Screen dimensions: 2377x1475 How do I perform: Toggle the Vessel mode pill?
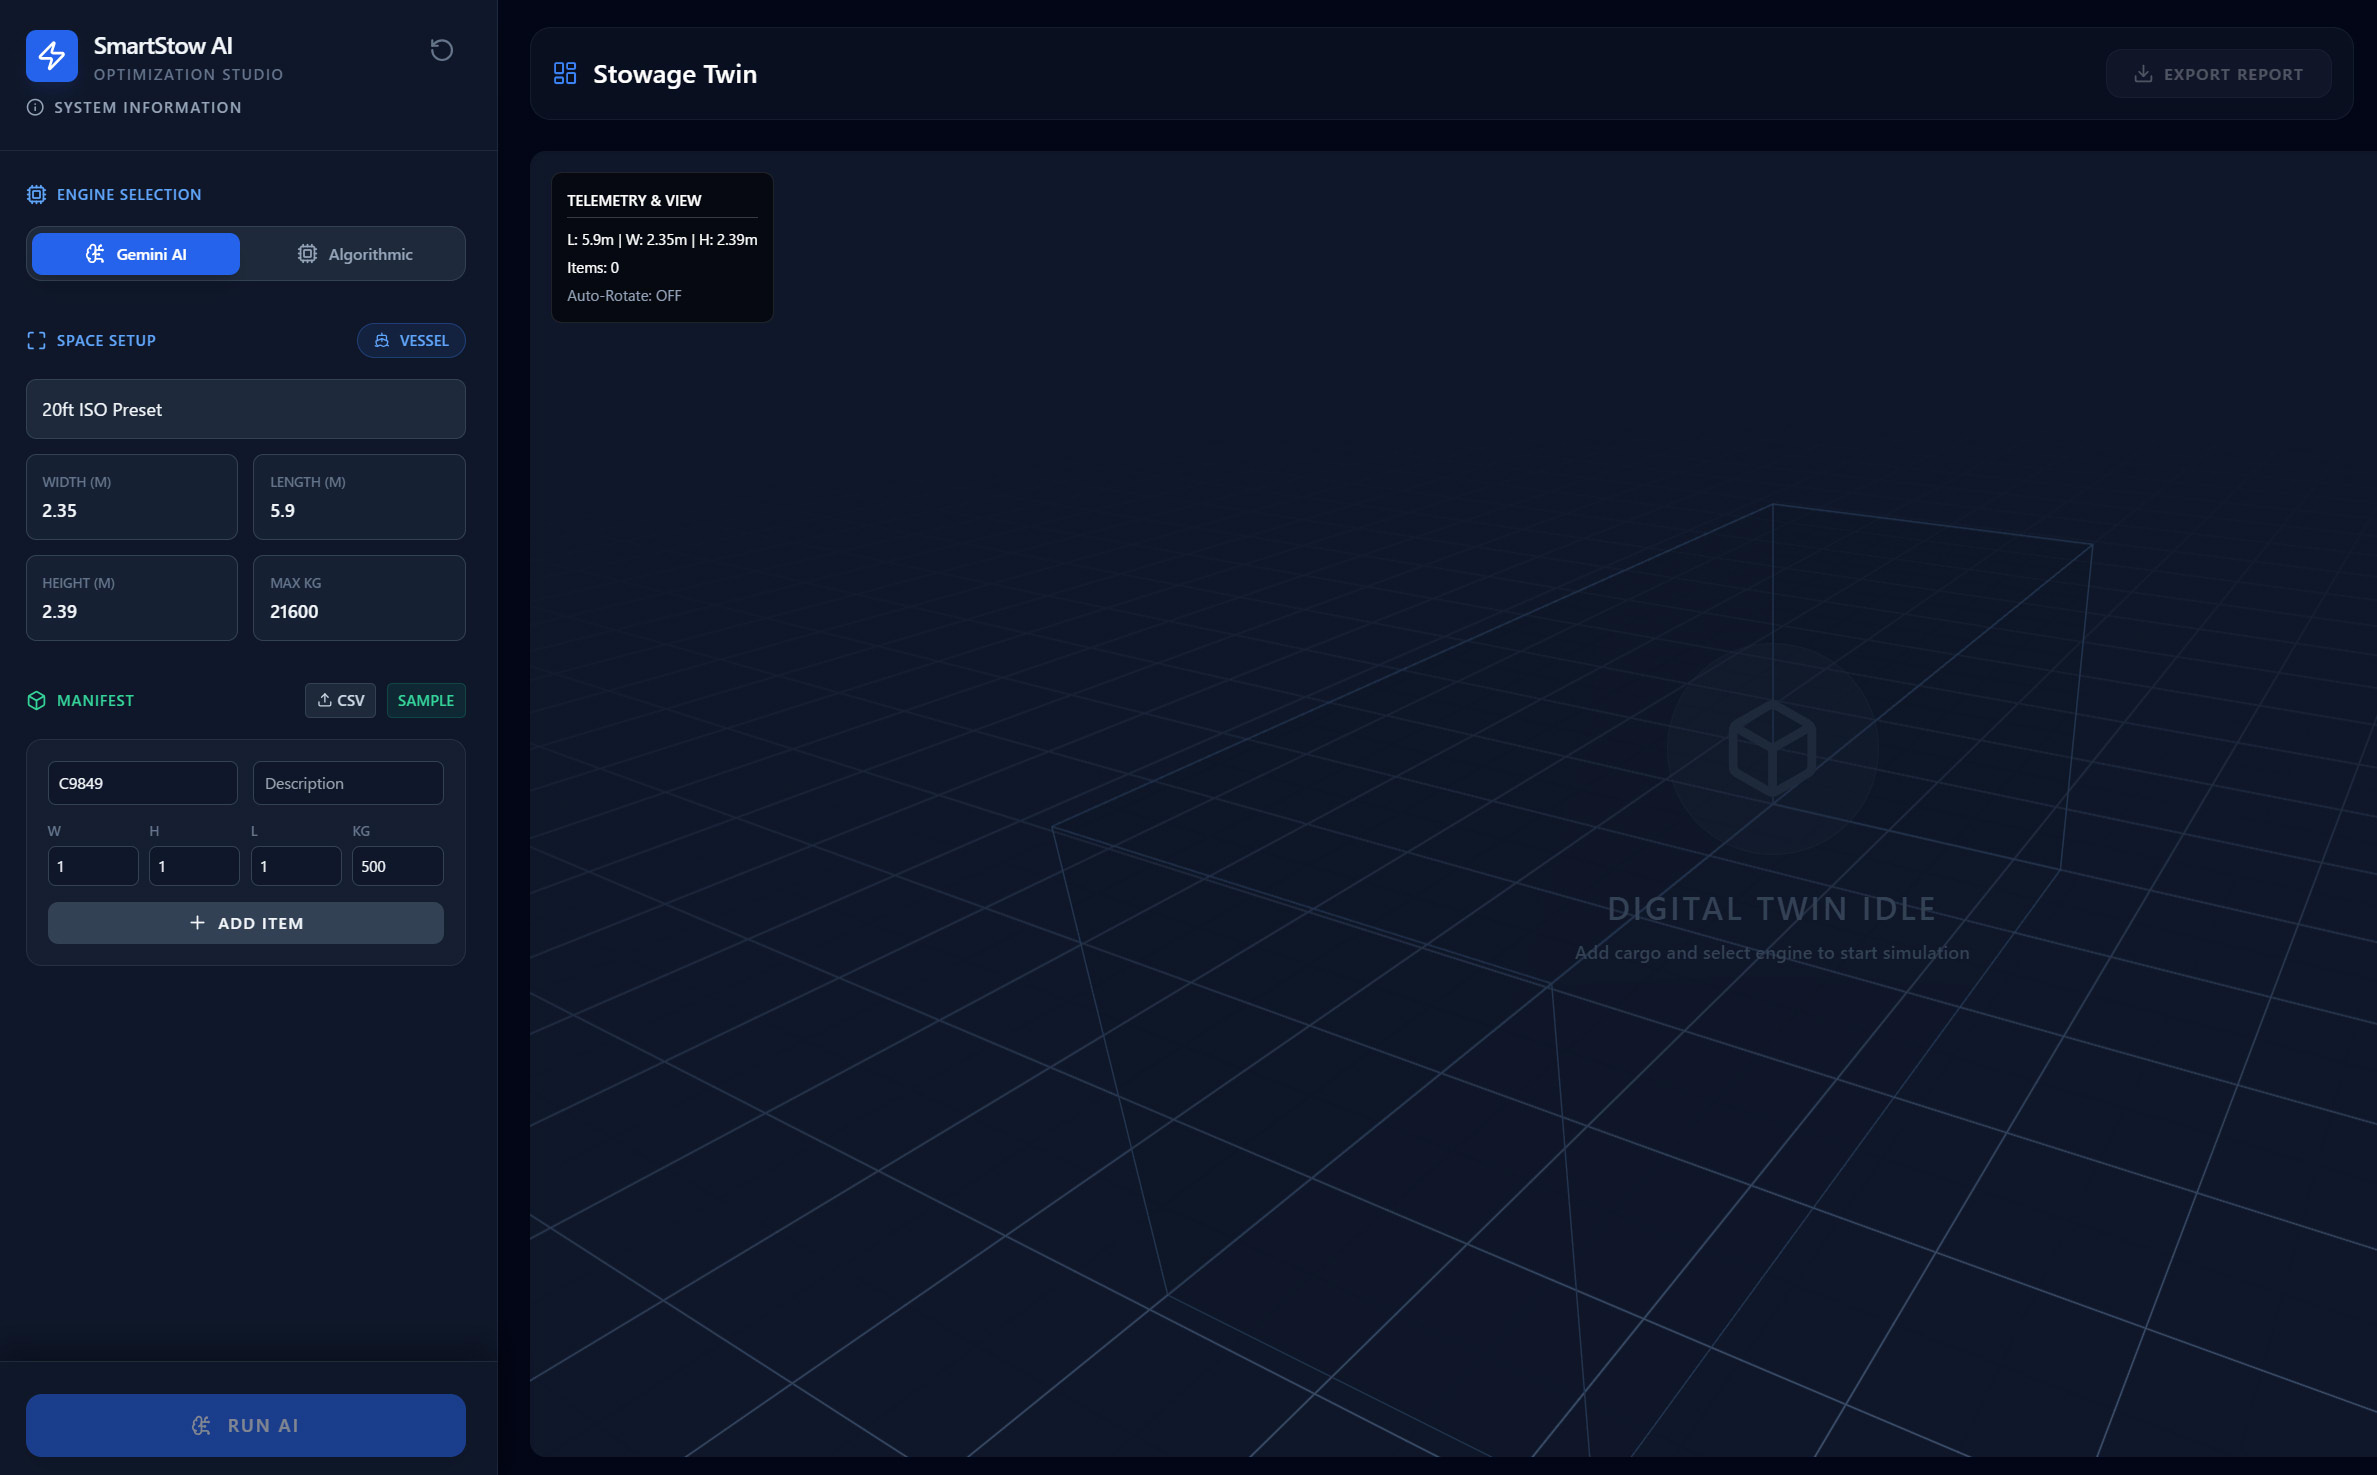(x=411, y=341)
